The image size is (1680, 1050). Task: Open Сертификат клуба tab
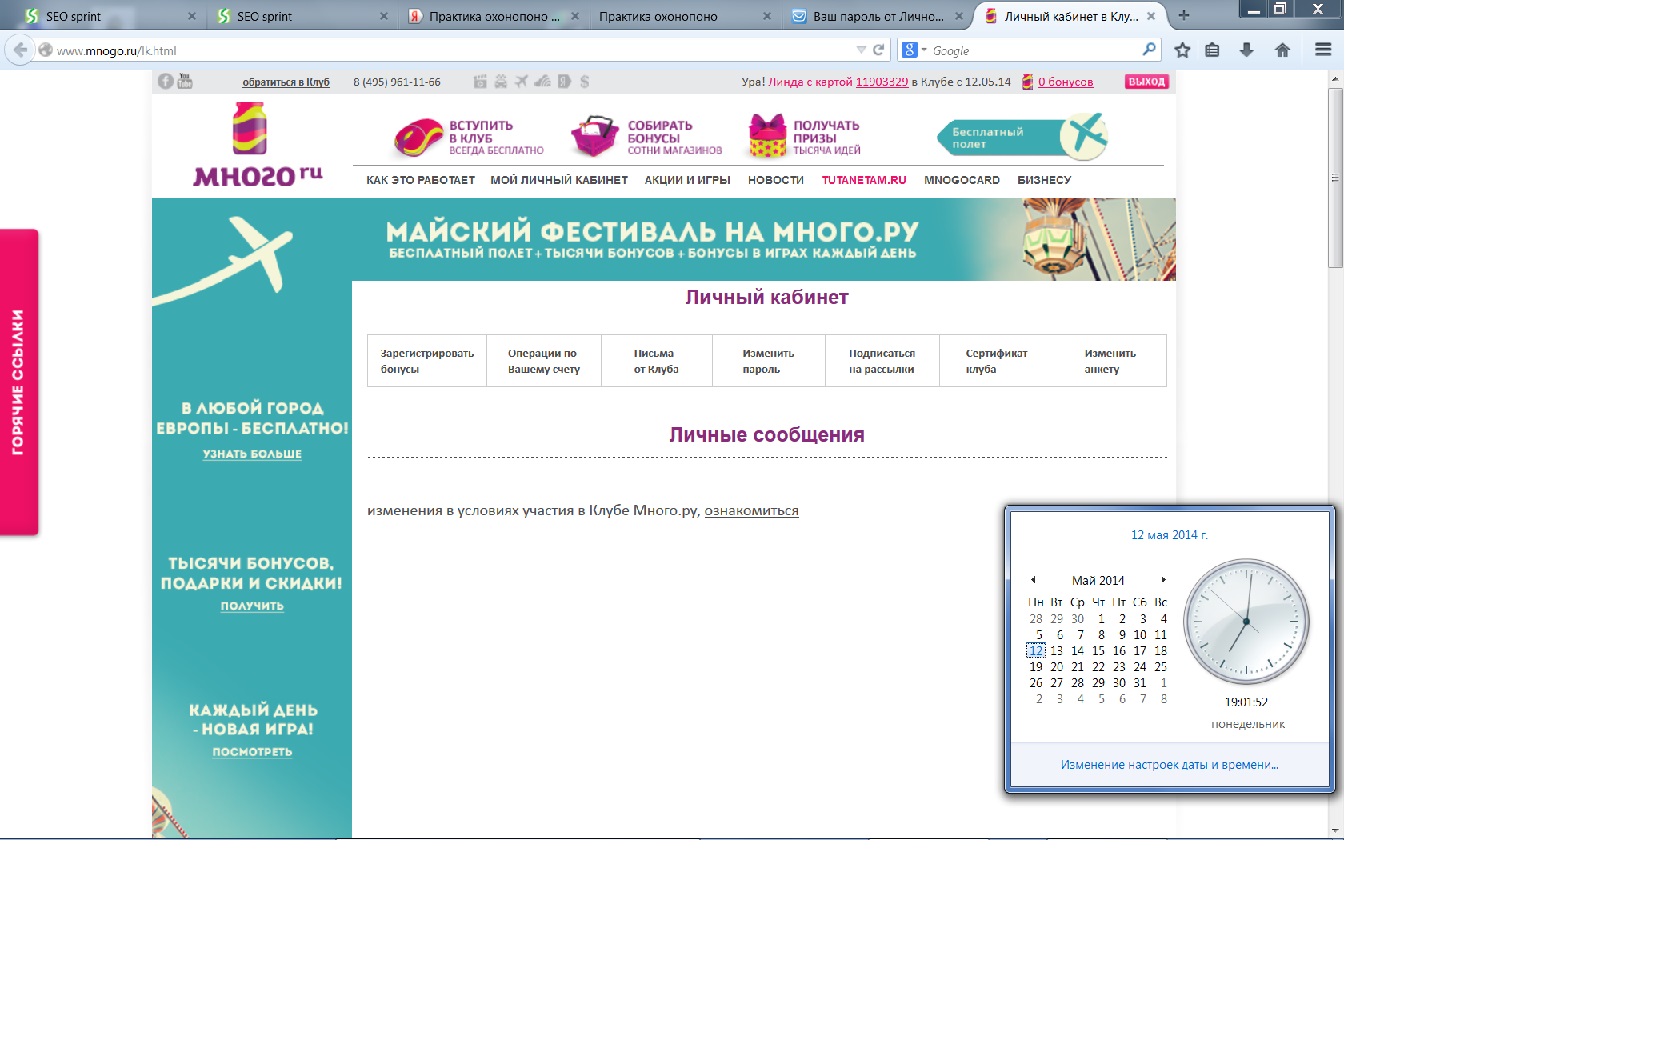point(996,361)
